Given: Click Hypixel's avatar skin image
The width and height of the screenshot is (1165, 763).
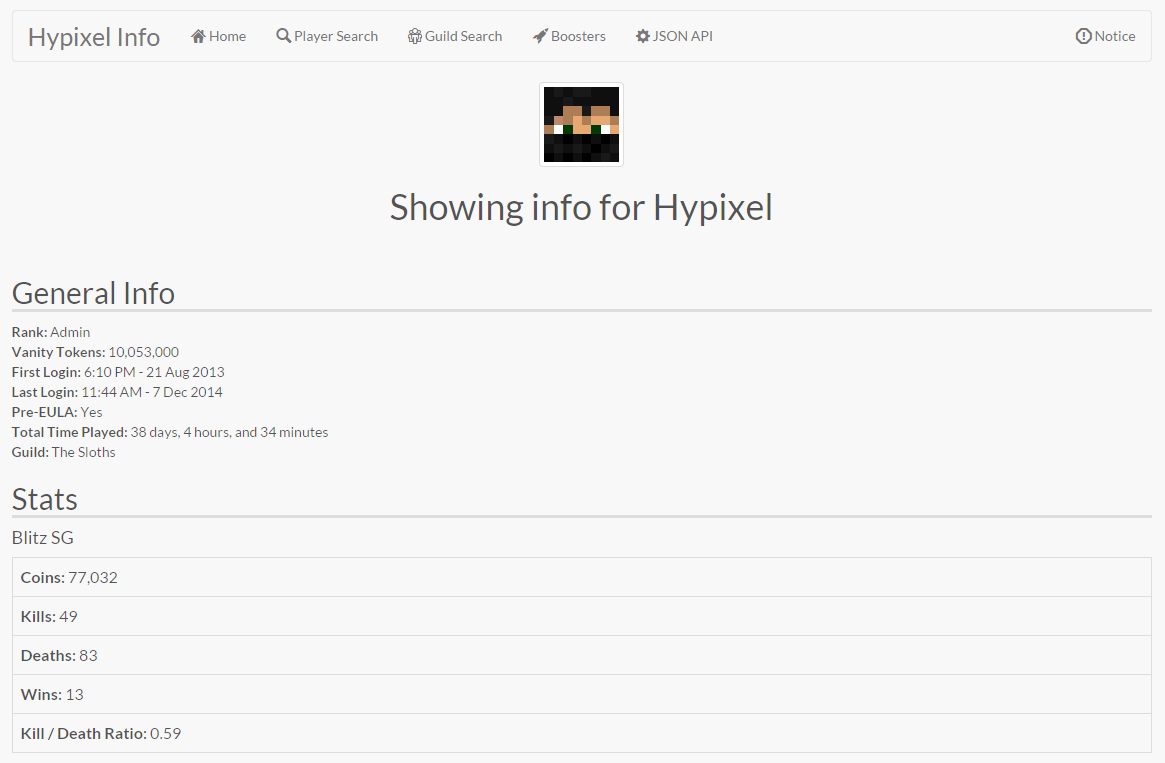Looking at the screenshot, I should coord(581,124).
